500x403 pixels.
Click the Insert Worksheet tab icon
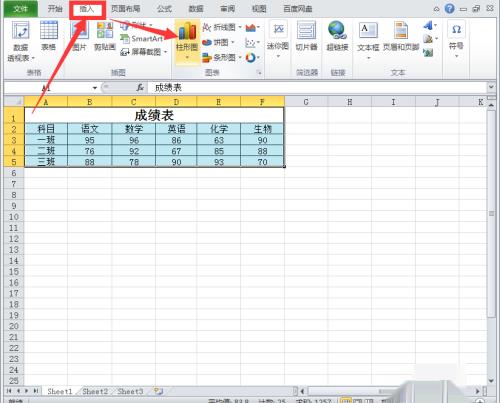click(158, 391)
